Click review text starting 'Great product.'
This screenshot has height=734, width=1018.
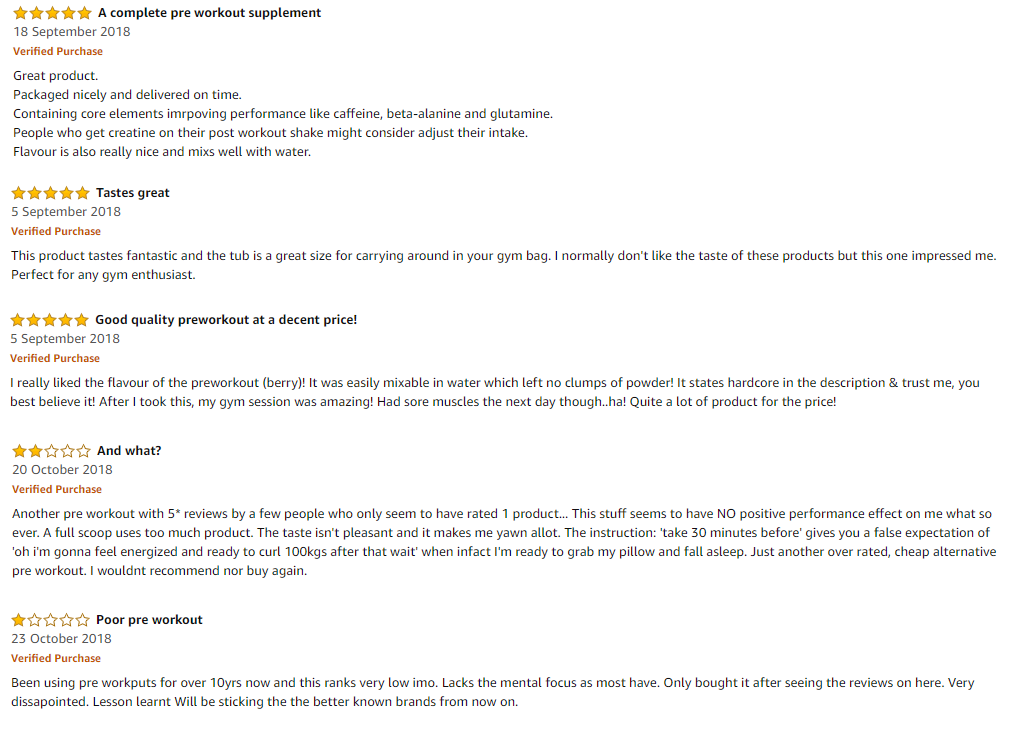coord(283,114)
